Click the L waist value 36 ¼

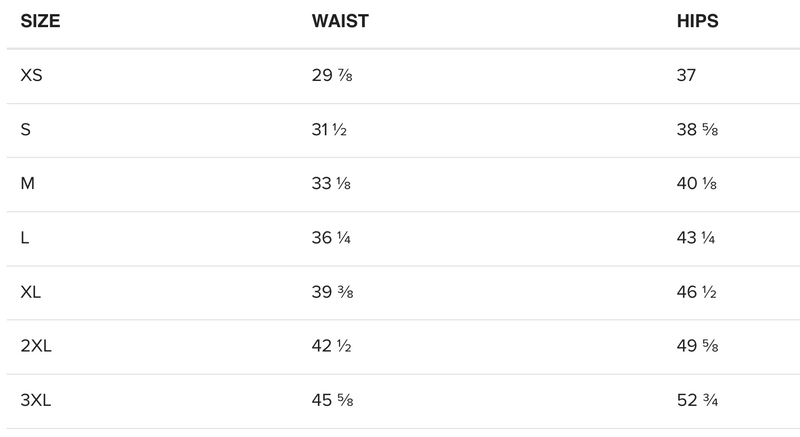tap(331, 238)
